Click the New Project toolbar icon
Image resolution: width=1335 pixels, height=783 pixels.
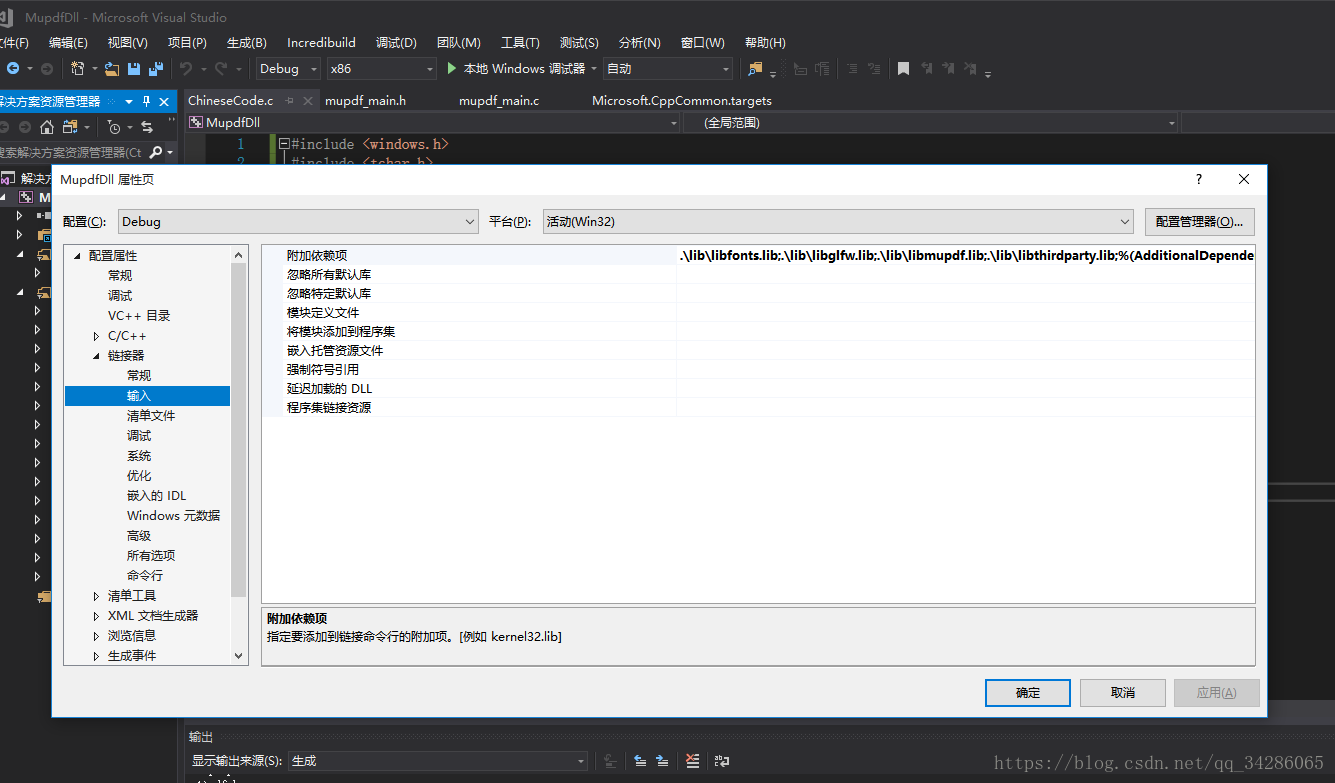coord(78,69)
